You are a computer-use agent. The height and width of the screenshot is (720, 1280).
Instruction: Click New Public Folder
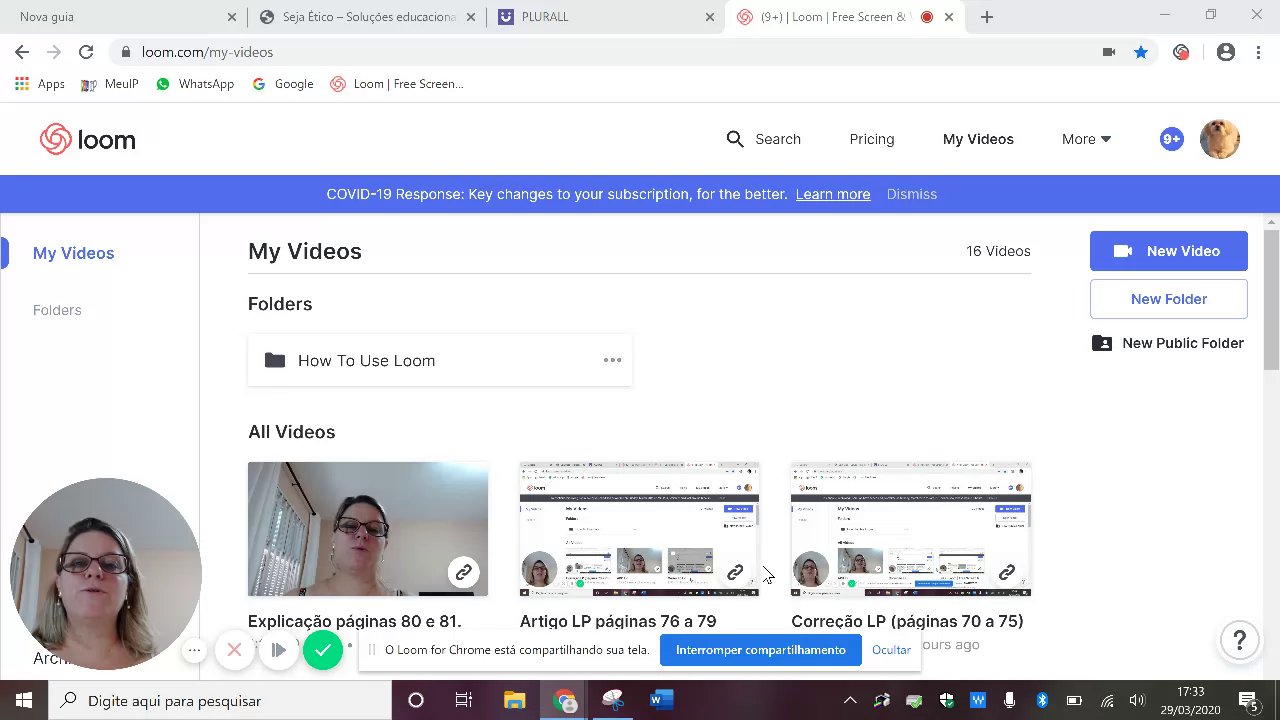click(x=1169, y=343)
